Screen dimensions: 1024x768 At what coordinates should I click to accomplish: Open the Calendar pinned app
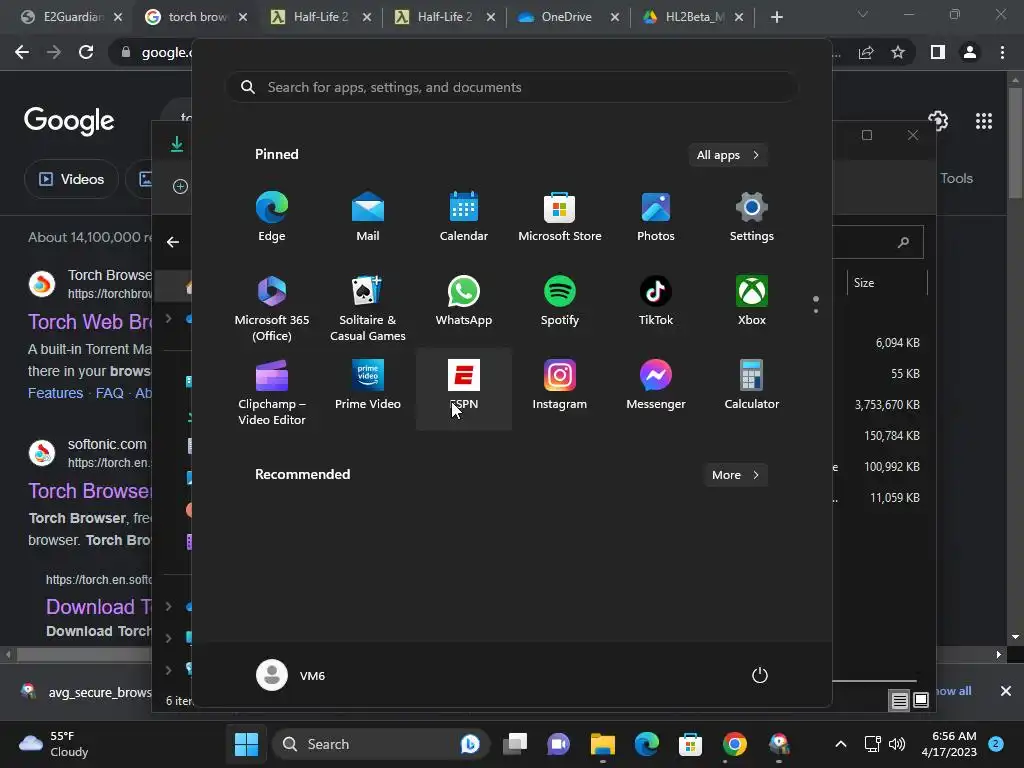464,217
